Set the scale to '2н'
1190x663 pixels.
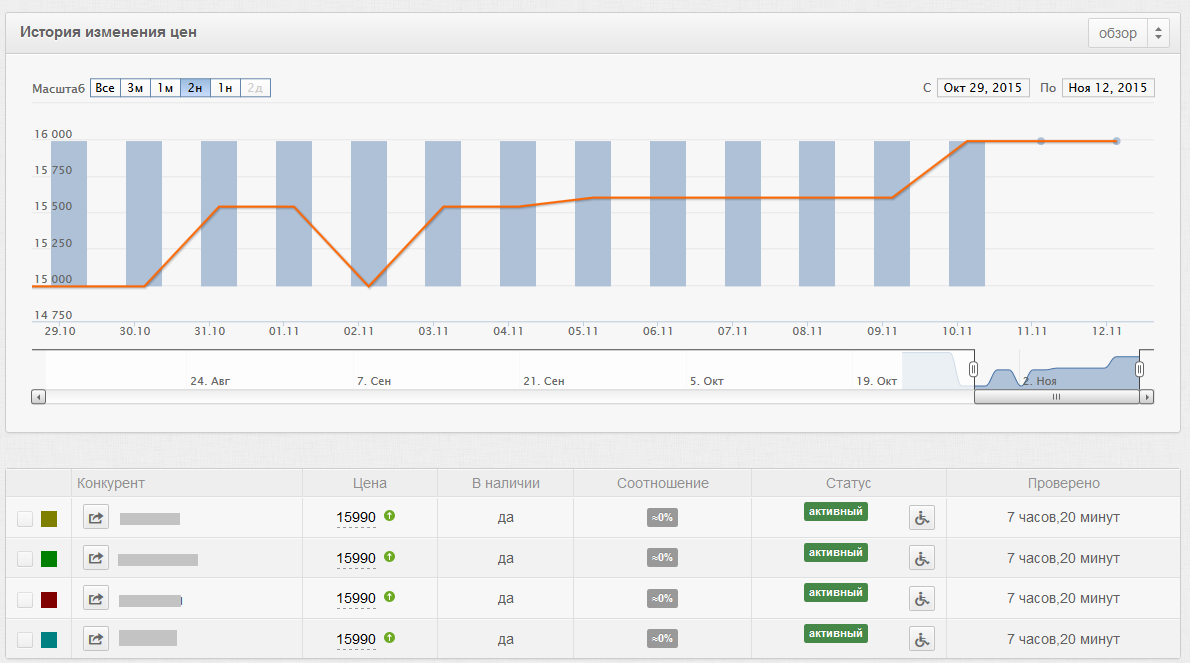[x=195, y=88]
